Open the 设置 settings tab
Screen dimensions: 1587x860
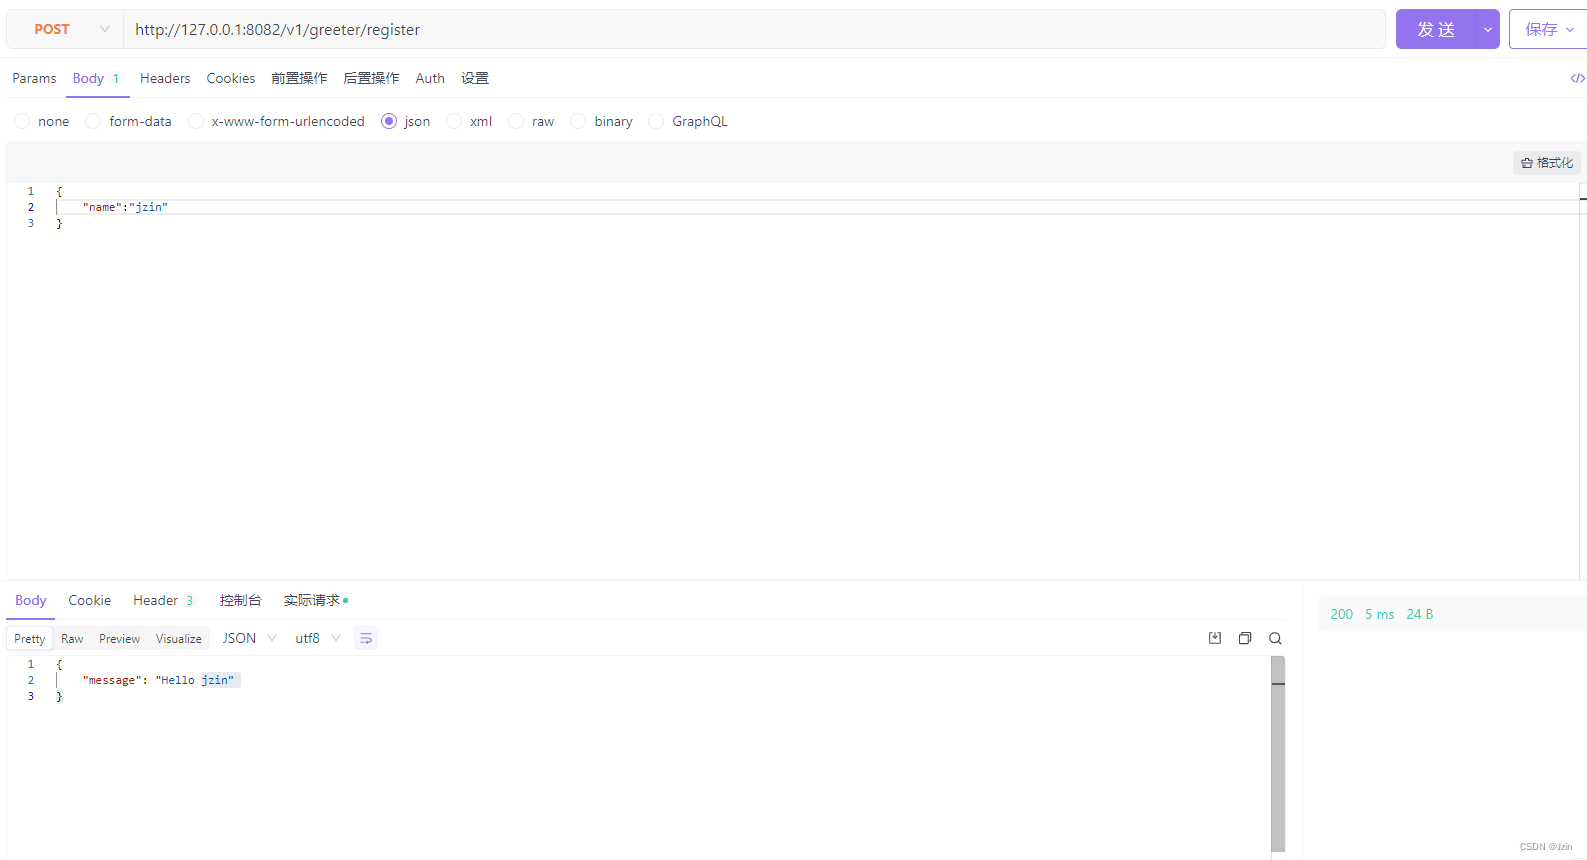(x=475, y=78)
